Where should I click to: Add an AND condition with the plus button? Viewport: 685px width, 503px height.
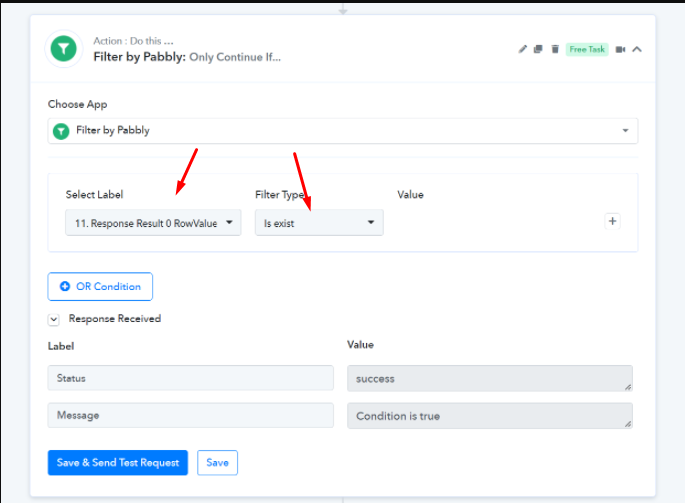pos(612,221)
